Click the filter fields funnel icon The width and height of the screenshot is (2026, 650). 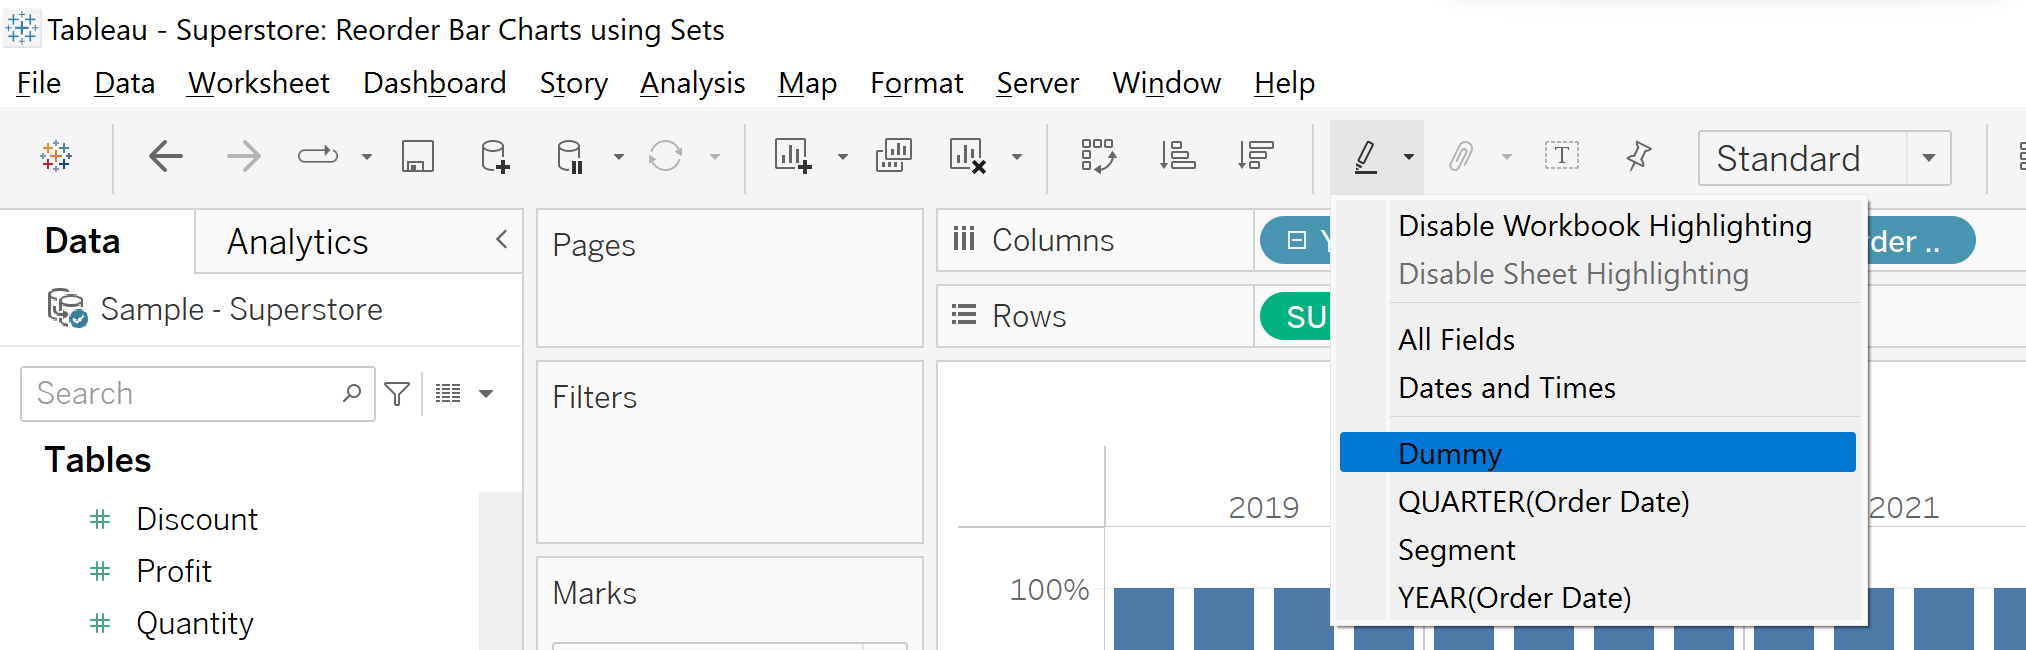tap(397, 394)
